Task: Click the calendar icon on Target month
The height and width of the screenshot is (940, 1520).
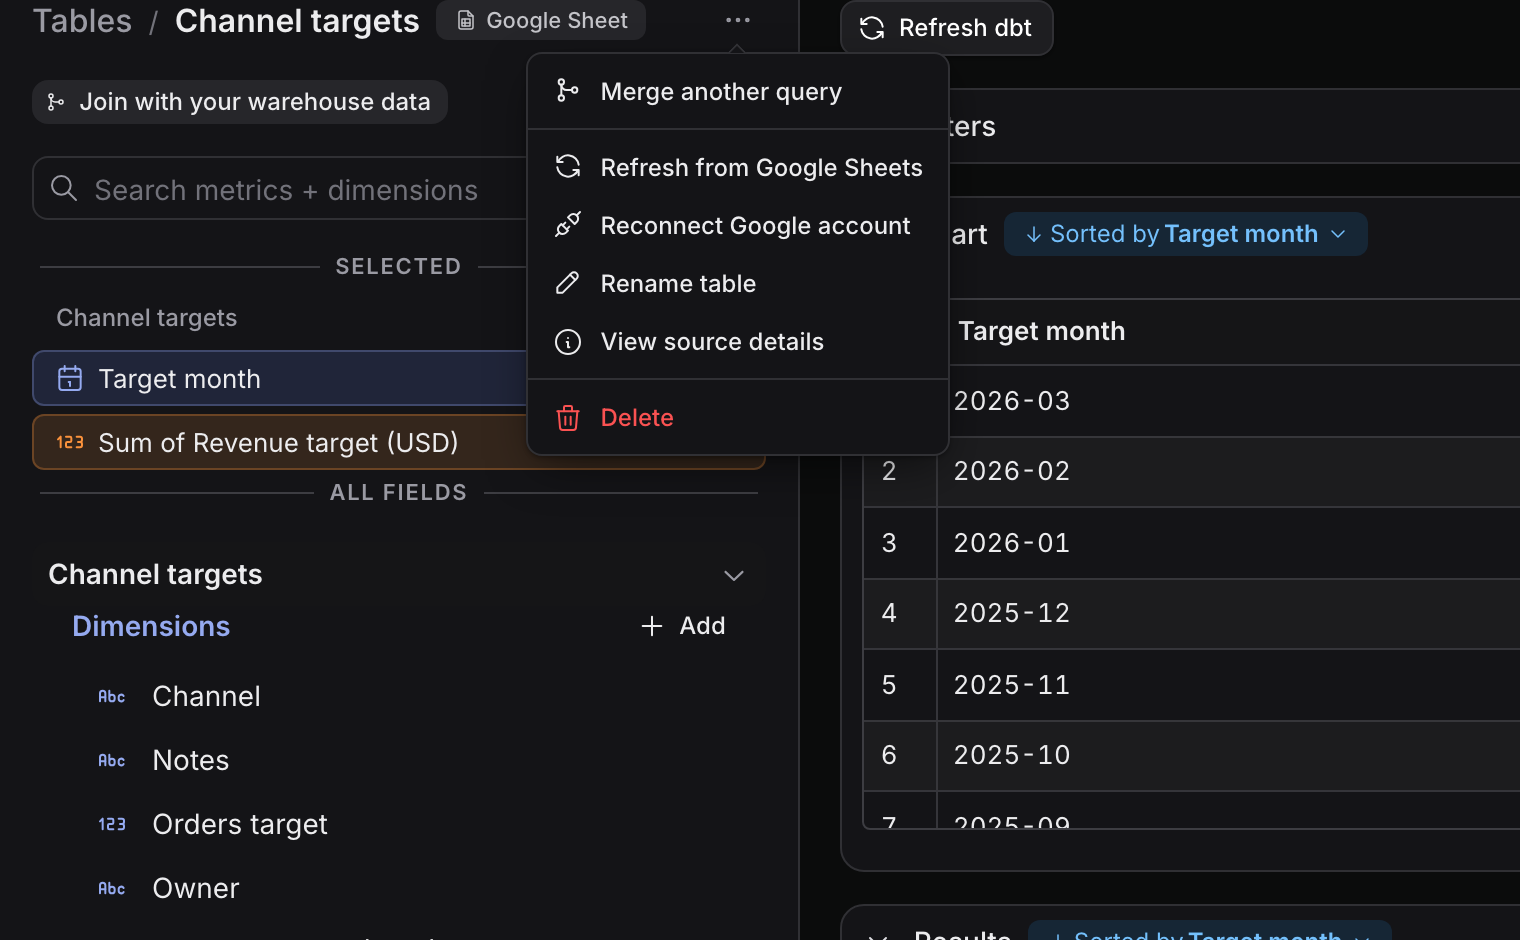Action: tap(70, 378)
